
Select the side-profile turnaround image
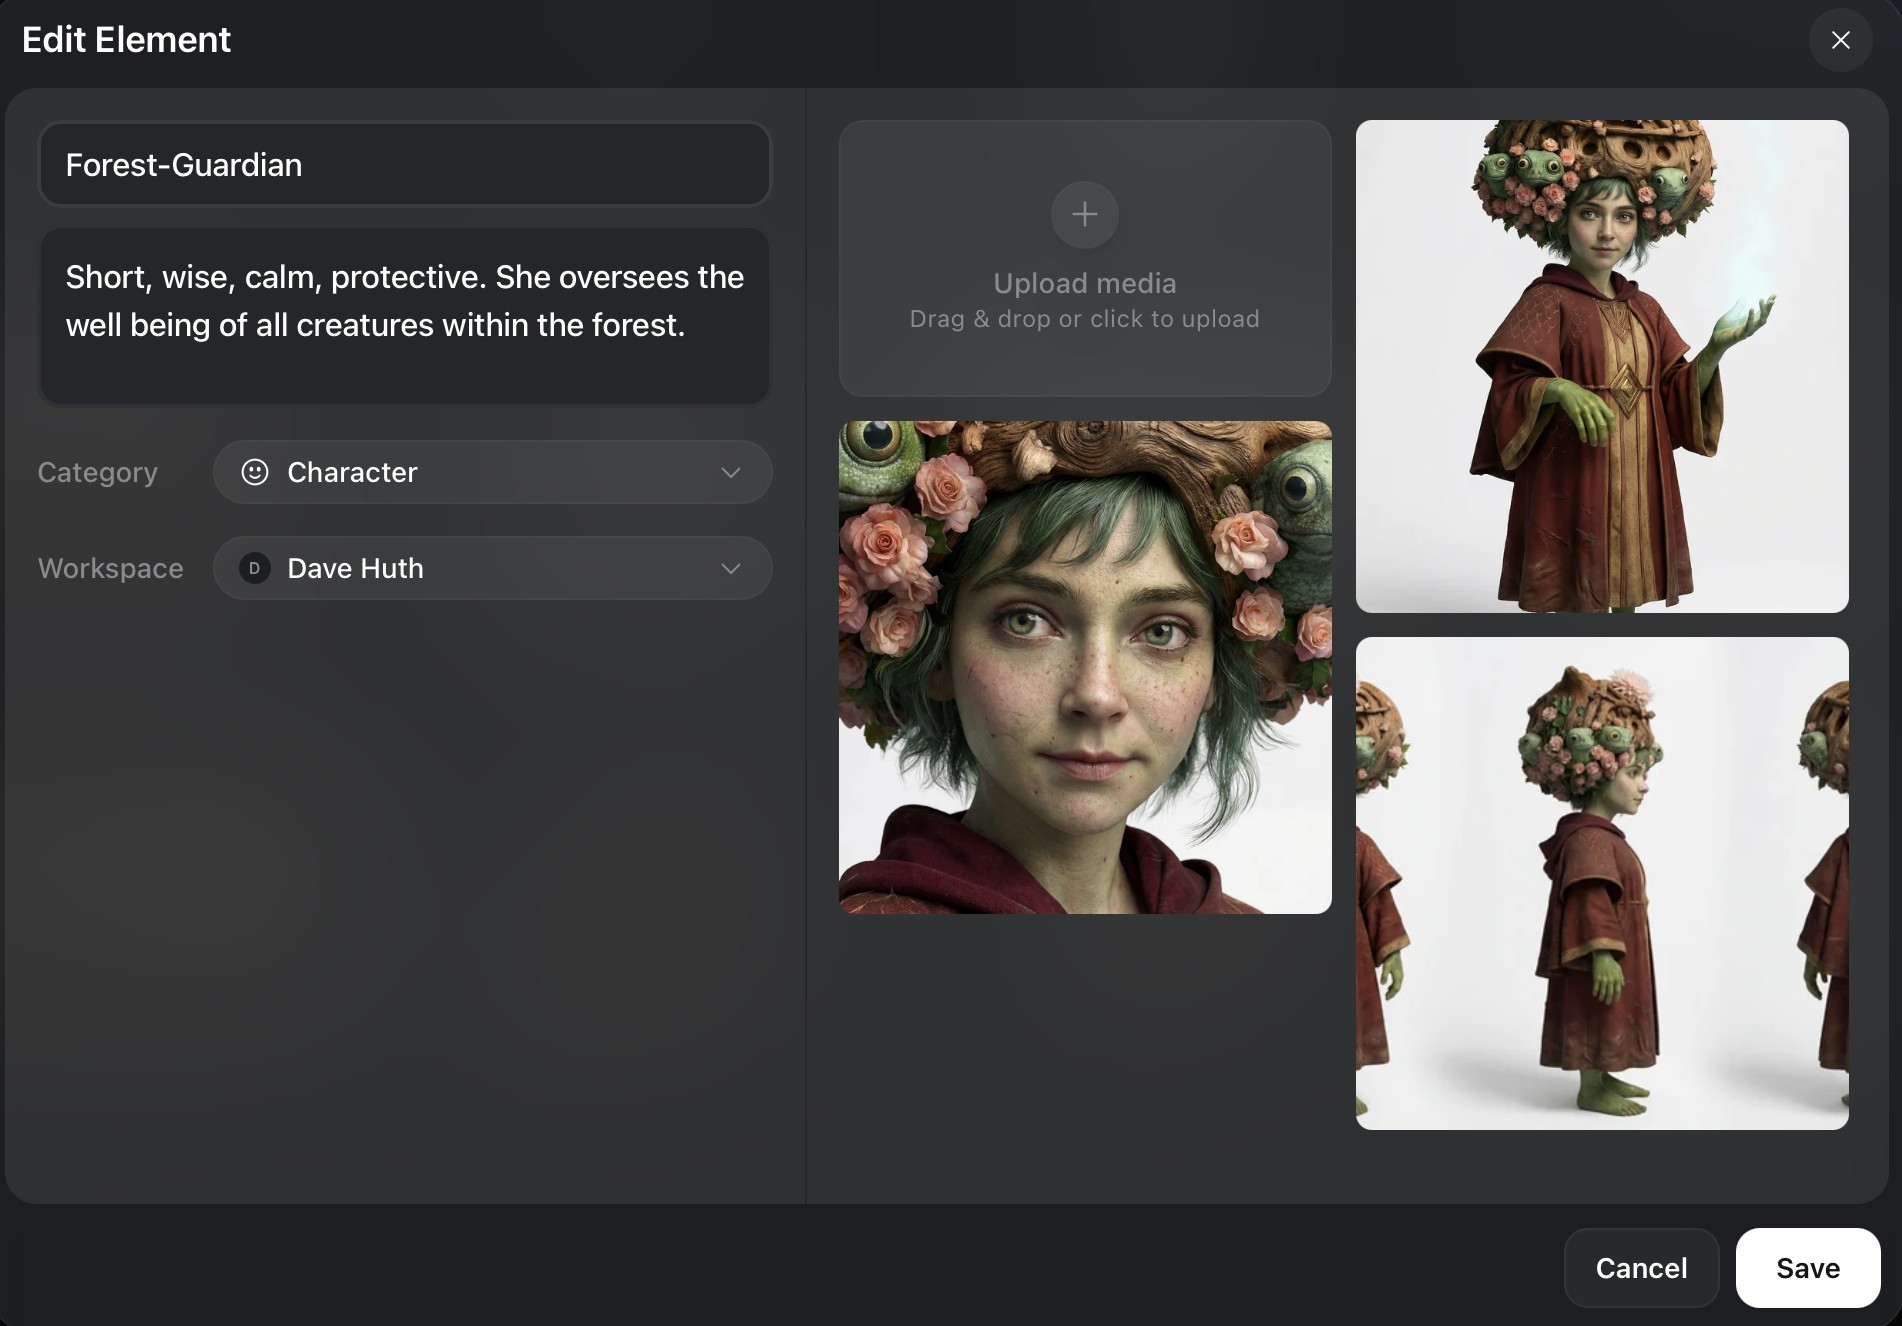coord(1602,883)
